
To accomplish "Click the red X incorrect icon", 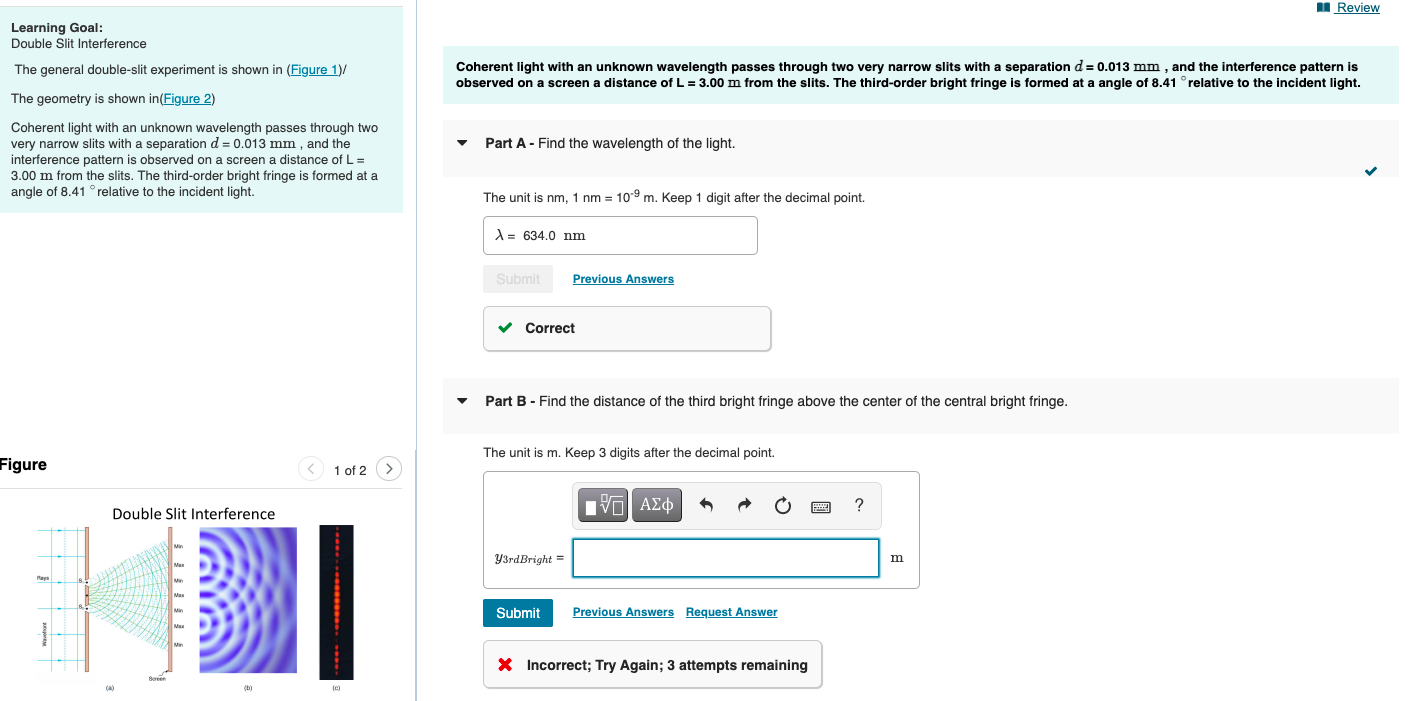I will click(506, 665).
